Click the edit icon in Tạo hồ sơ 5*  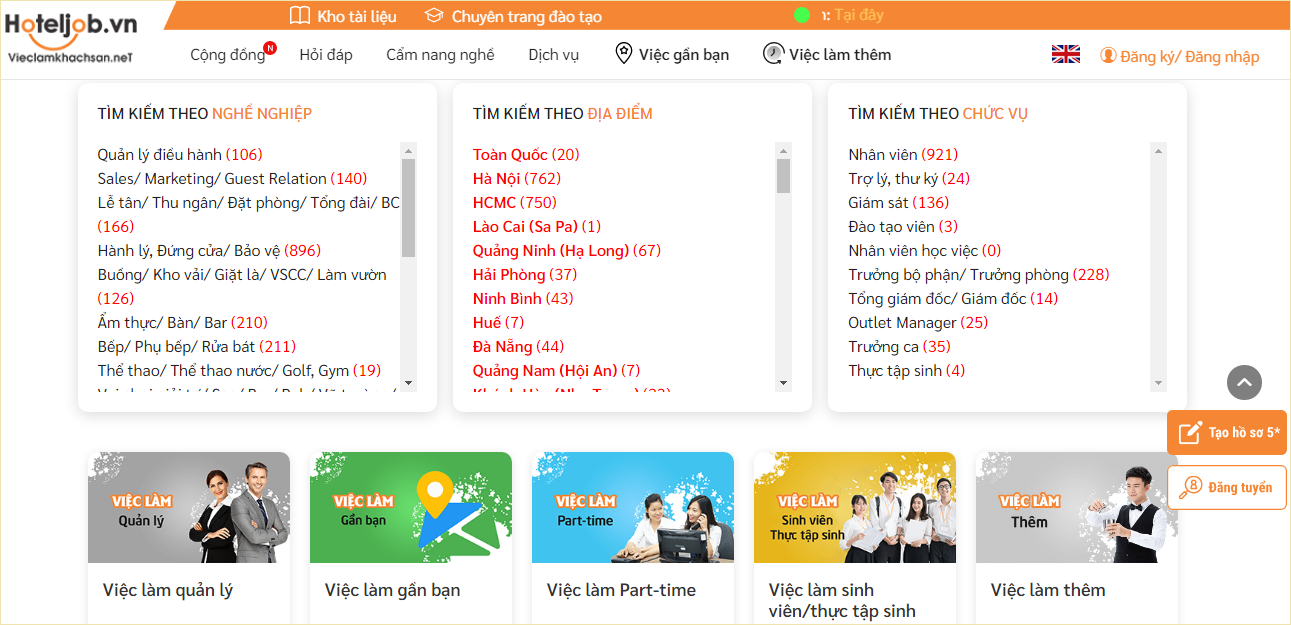pos(1190,433)
